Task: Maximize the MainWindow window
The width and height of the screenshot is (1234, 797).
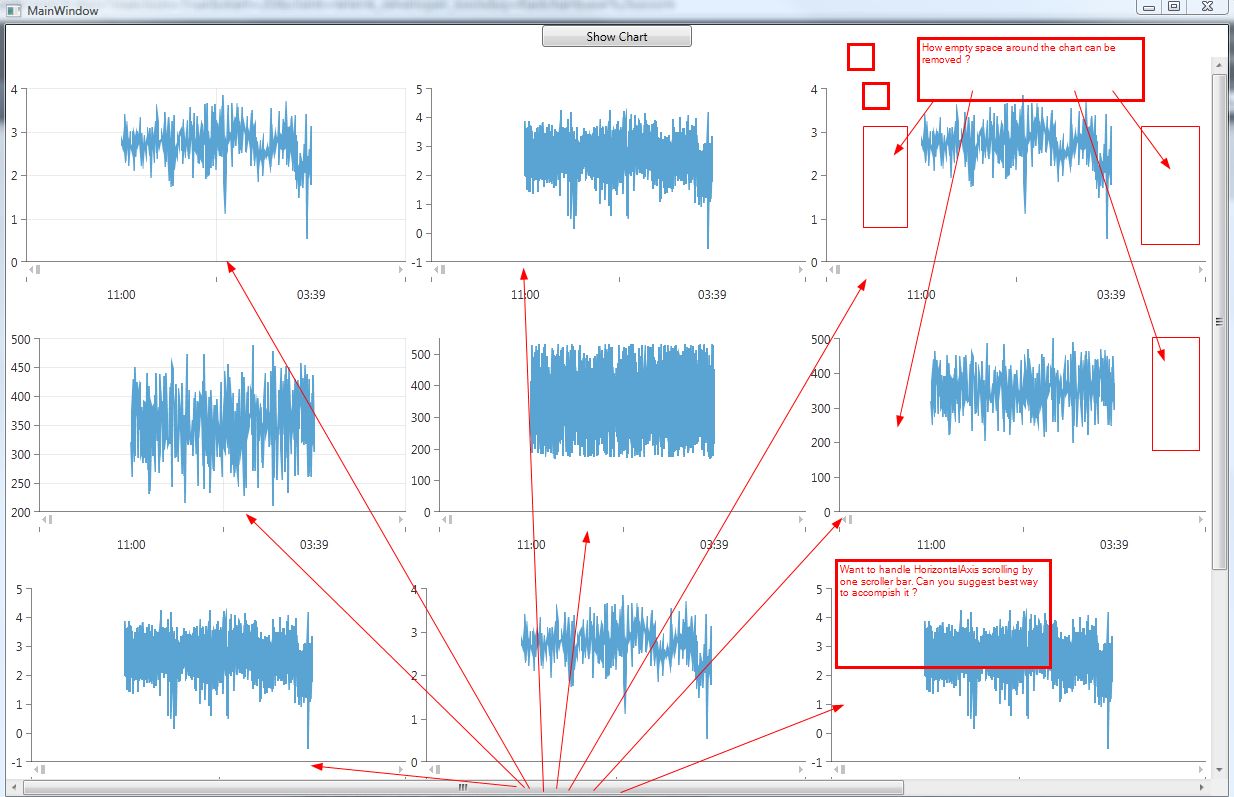Action: pyautogui.click(x=1174, y=7)
